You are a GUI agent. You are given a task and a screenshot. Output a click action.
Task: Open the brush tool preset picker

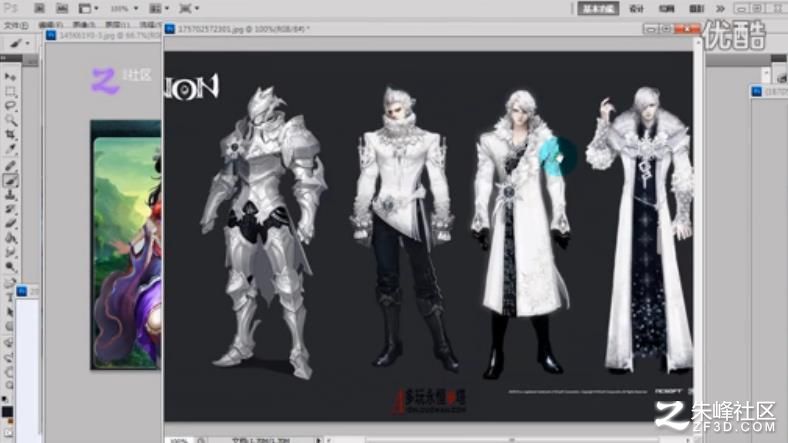click(20, 43)
